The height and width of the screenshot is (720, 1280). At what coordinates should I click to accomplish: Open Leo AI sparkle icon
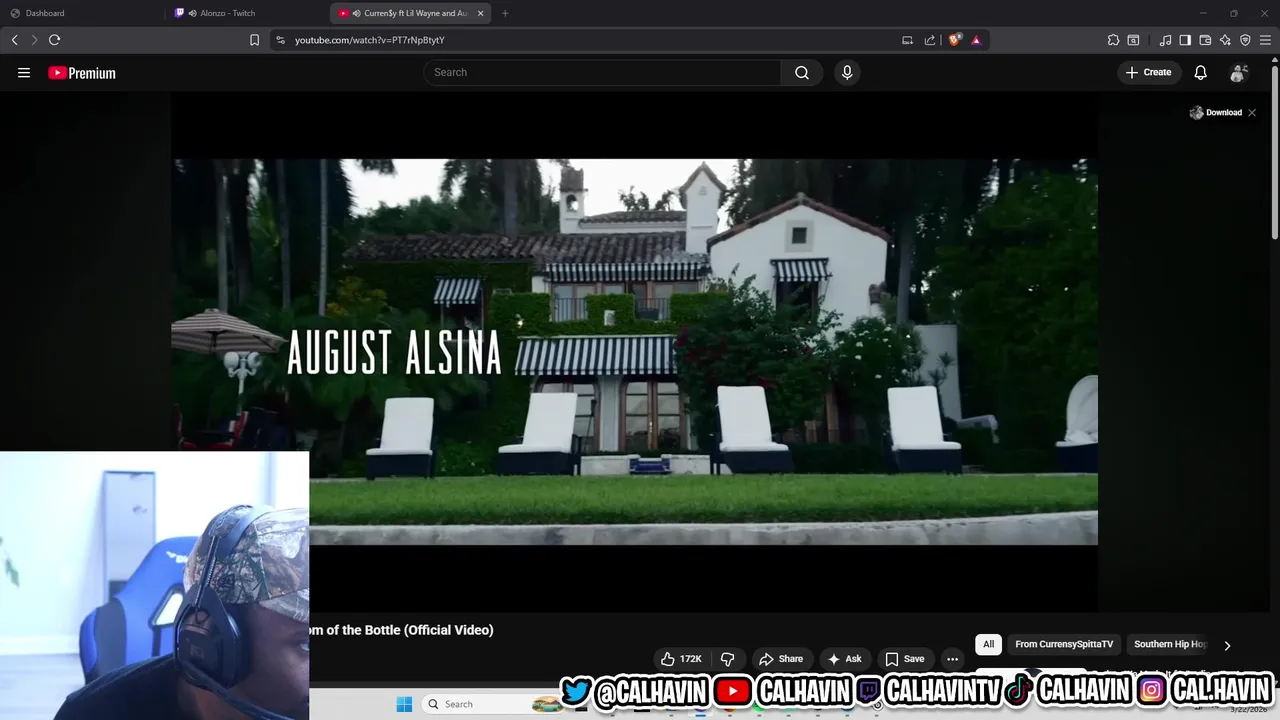click(1225, 40)
